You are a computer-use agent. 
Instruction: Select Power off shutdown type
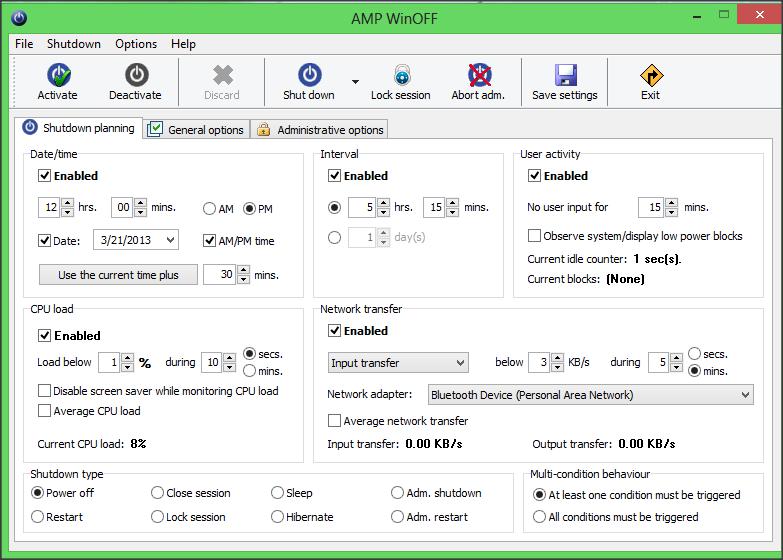point(37,493)
